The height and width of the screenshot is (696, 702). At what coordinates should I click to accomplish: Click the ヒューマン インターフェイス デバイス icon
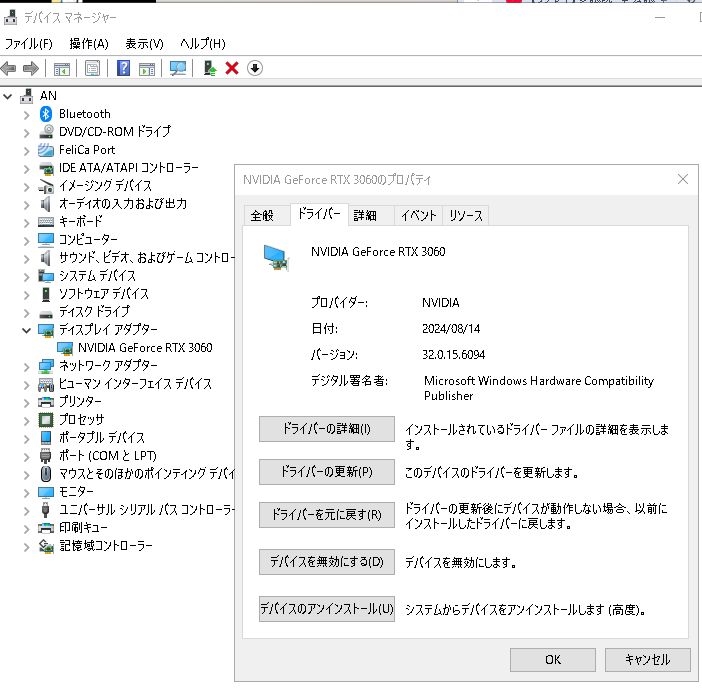46,384
